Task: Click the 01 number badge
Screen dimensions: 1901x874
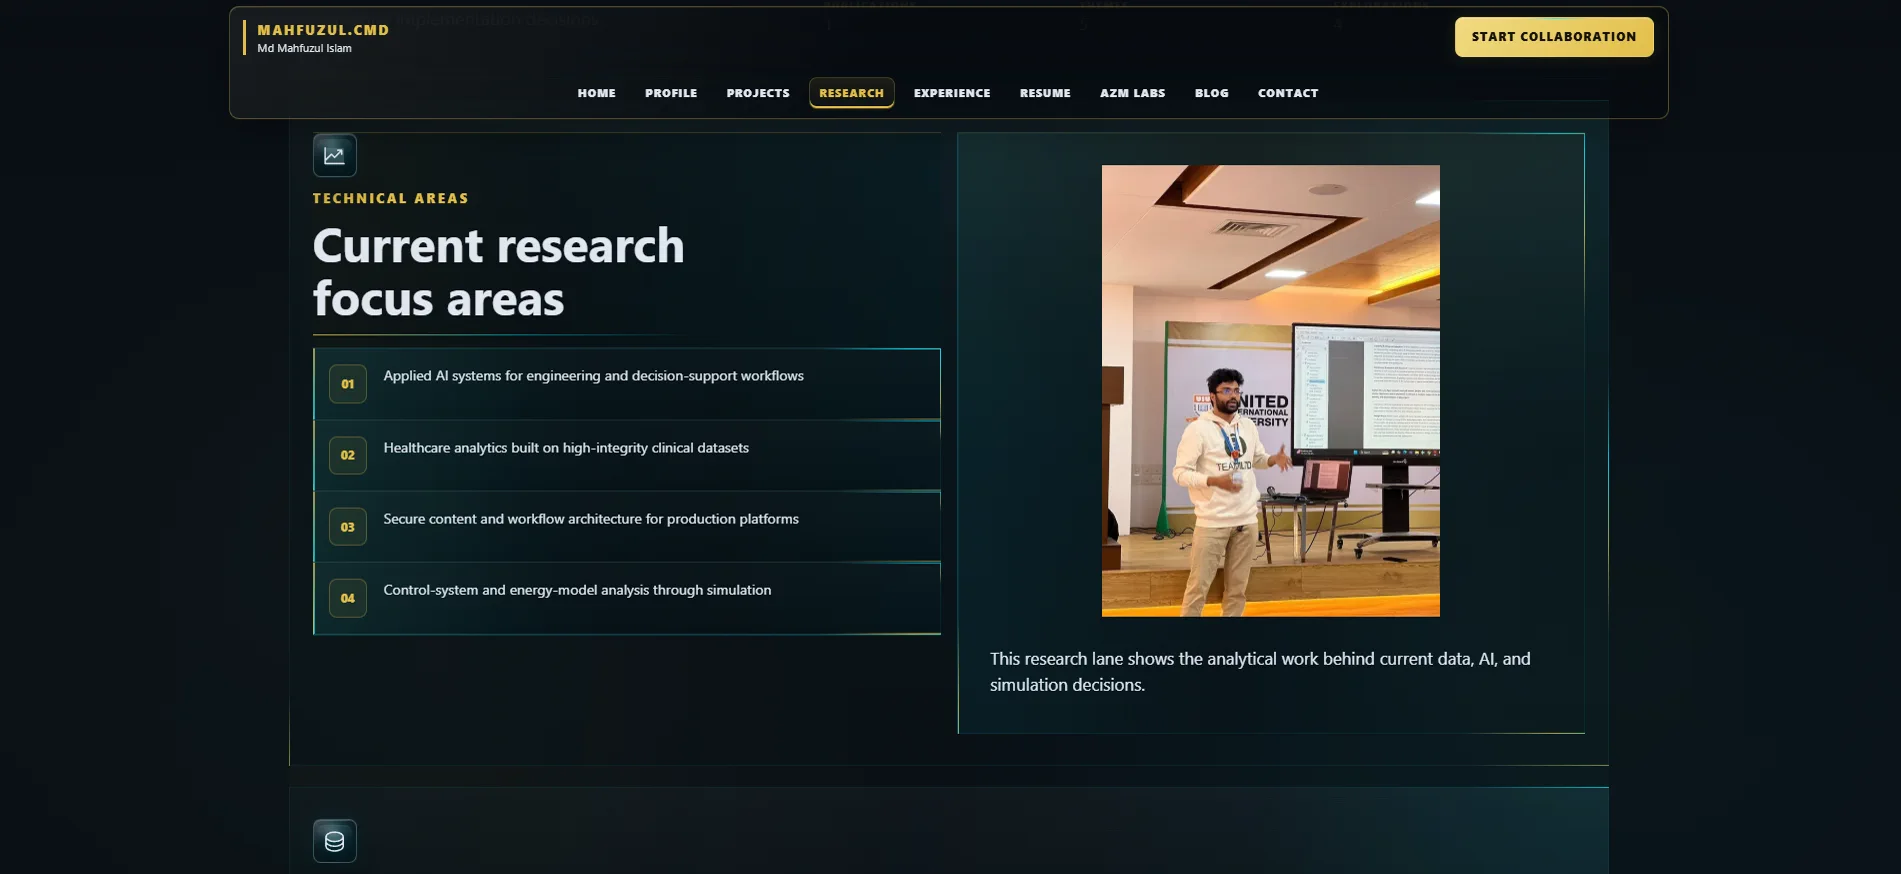Action: point(348,384)
